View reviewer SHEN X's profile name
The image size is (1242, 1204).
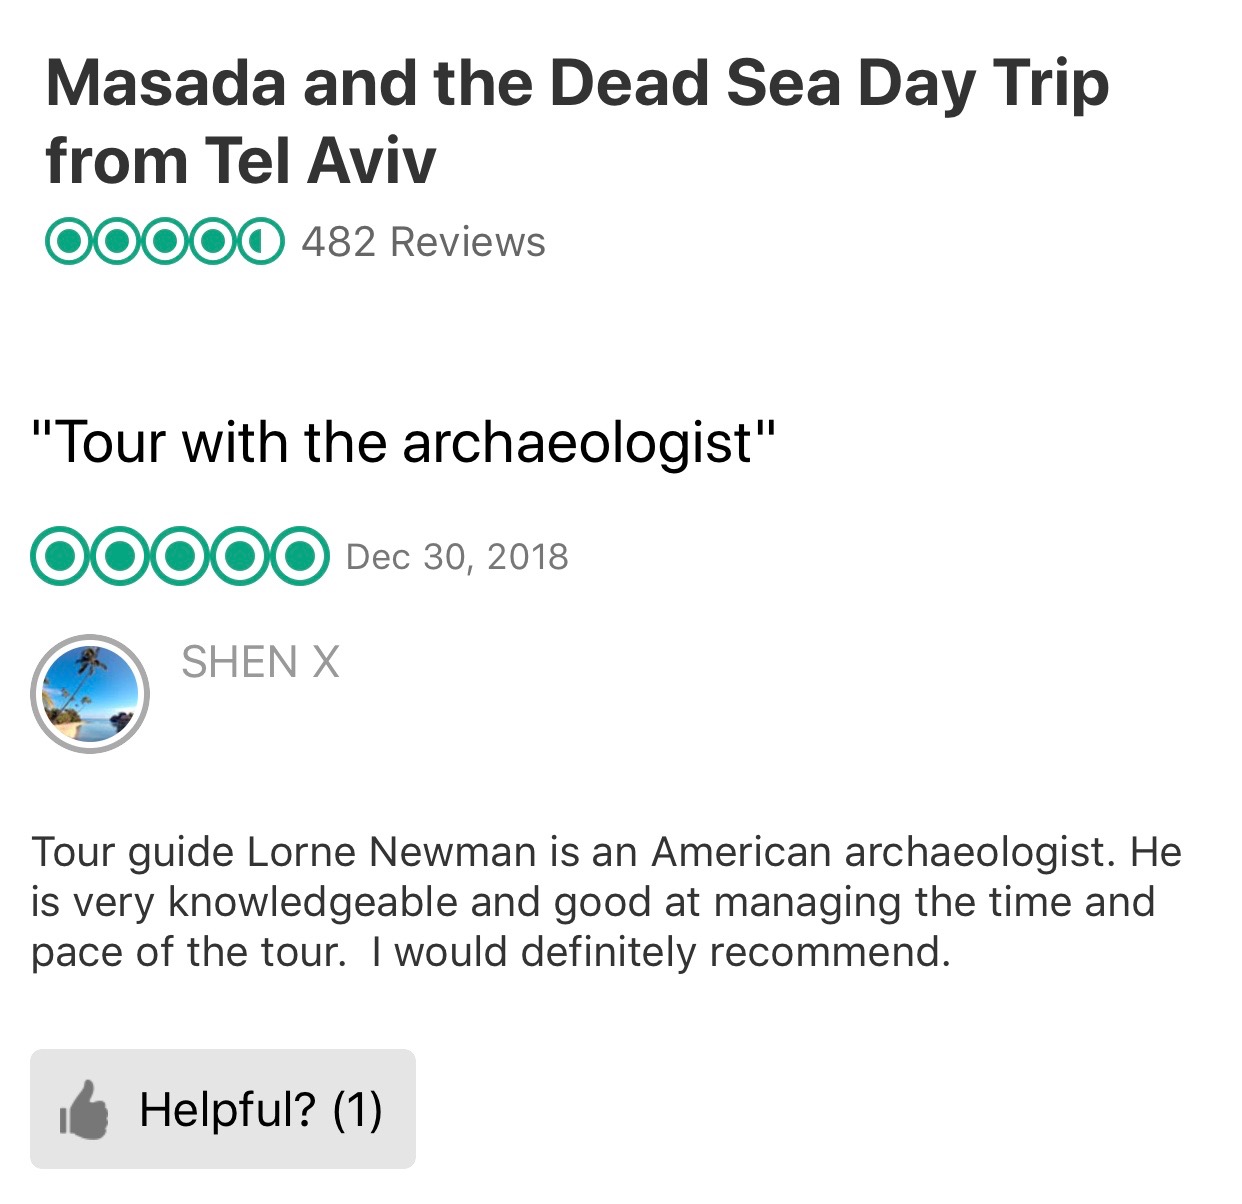coord(260,662)
